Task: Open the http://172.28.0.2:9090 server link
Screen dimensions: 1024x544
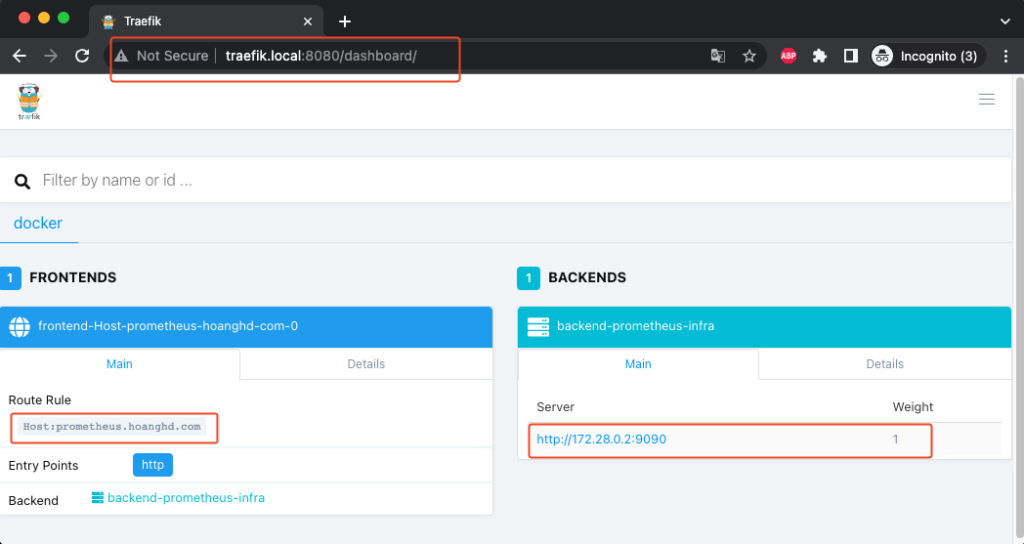Action: pyautogui.click(x=601, y=440)
